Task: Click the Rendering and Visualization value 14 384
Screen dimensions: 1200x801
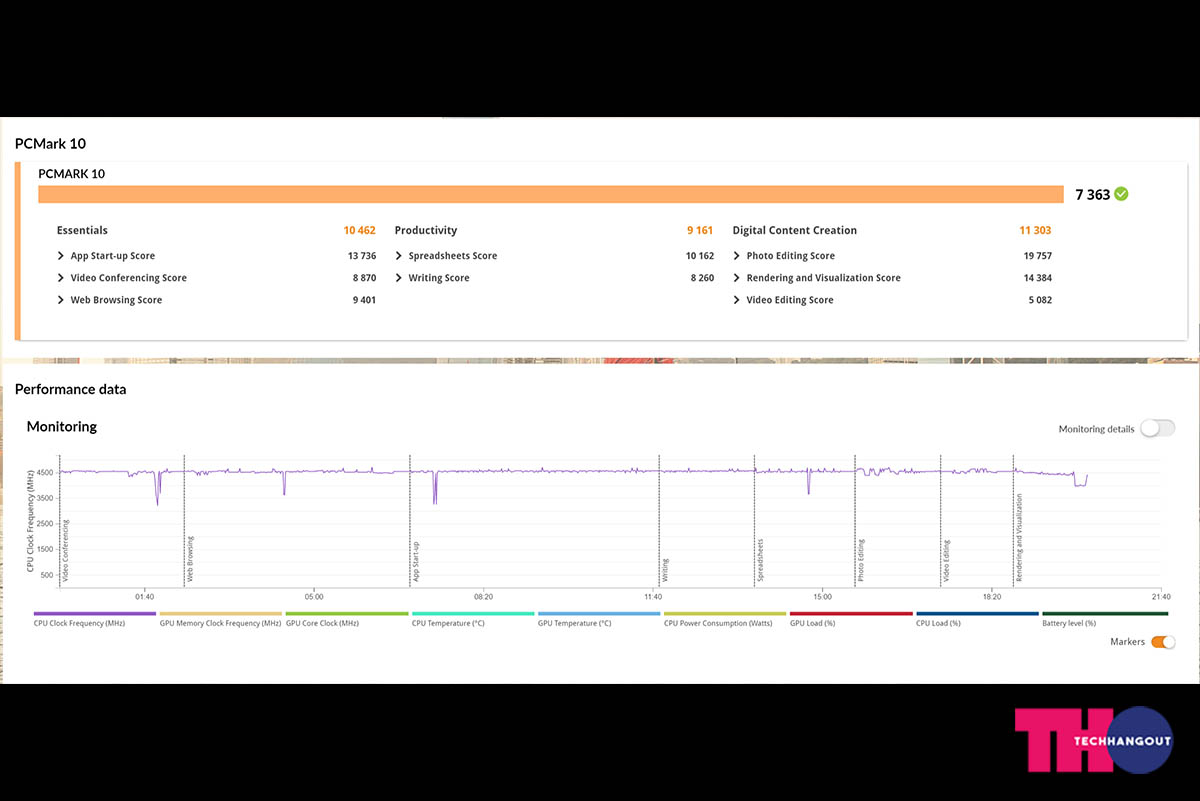Action: click(1037, 278)
